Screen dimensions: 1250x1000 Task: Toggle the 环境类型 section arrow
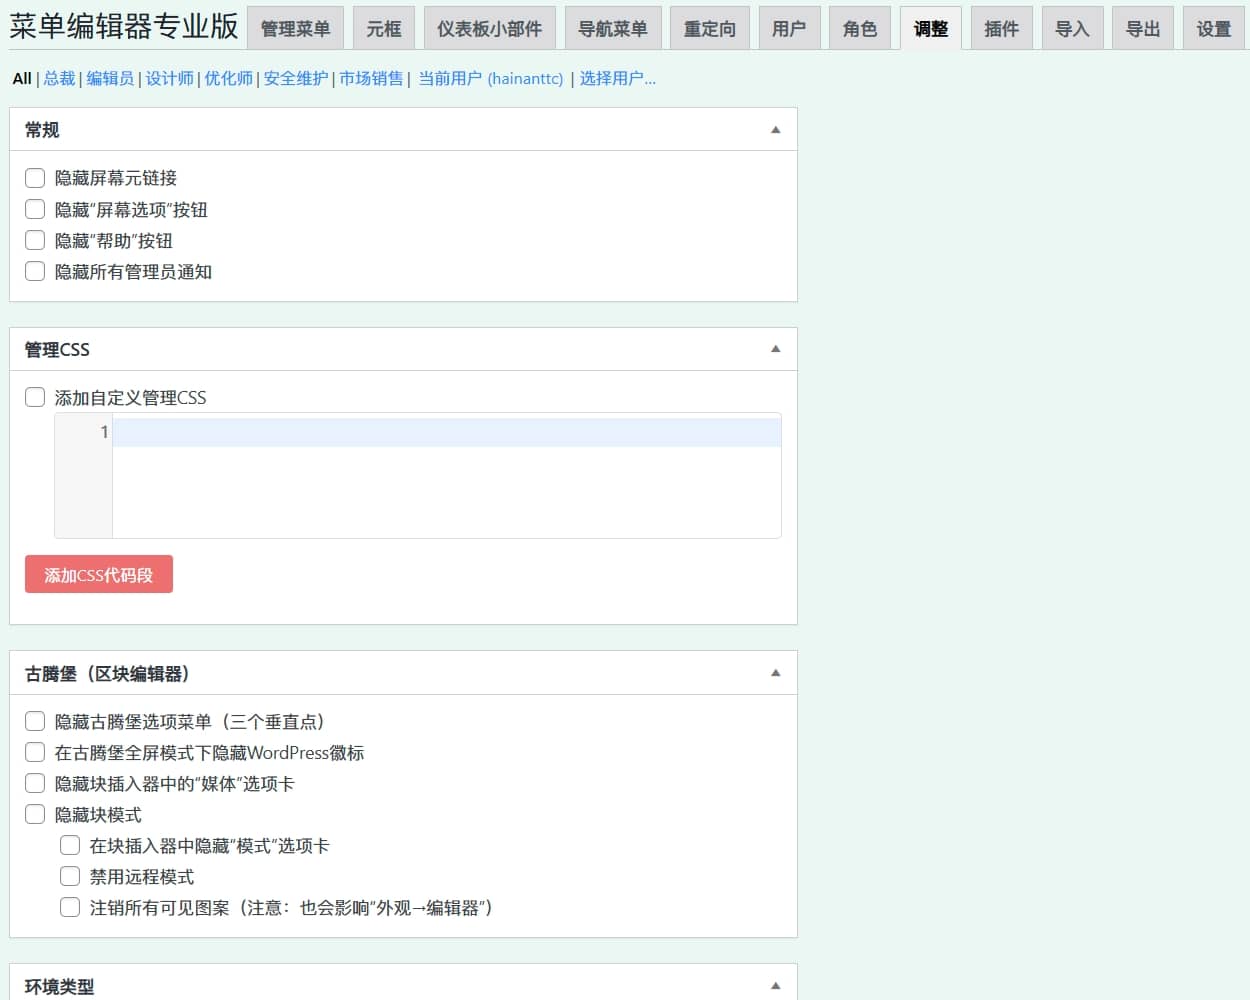point(775,986)
